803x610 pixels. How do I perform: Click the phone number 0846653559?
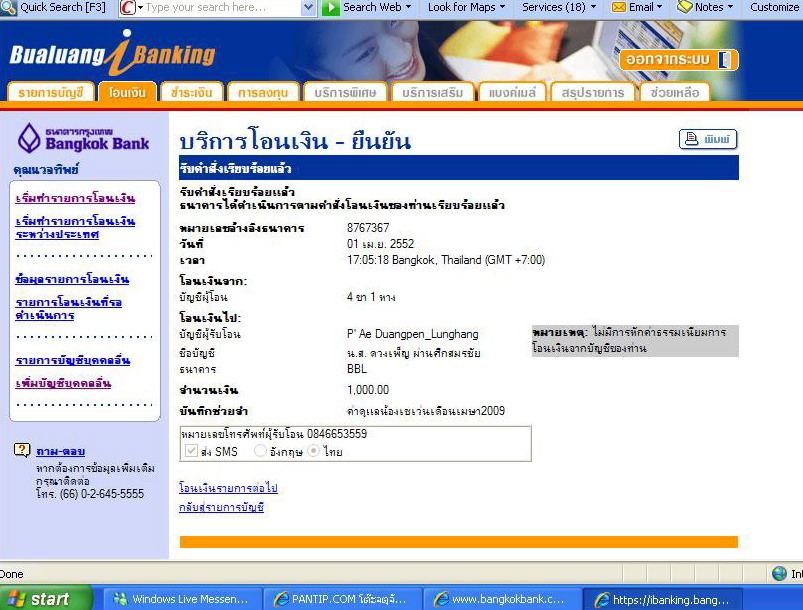(x=337, y=434)
